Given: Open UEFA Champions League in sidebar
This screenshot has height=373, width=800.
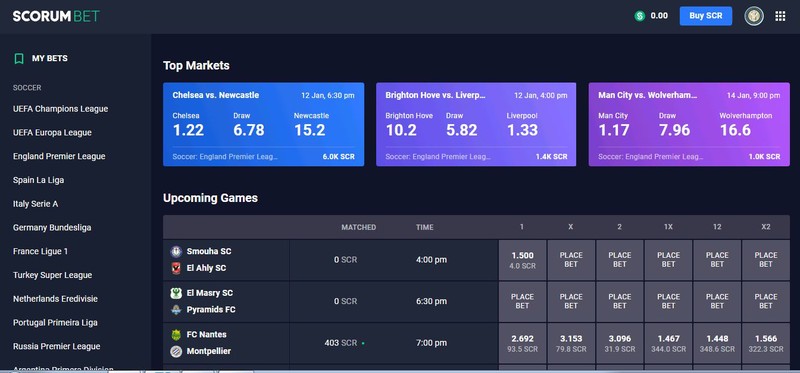Looking at the screenshot, I should tap(61, 109).
